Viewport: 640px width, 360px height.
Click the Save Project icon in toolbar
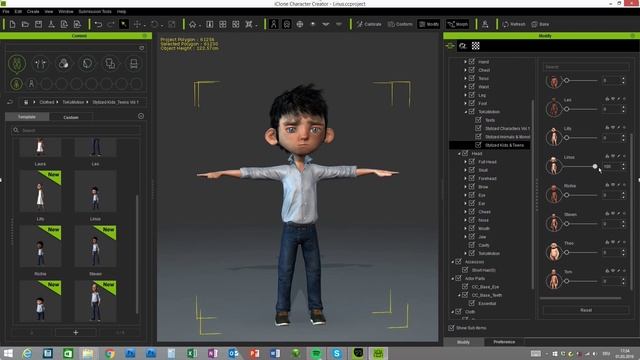[38, 24]
